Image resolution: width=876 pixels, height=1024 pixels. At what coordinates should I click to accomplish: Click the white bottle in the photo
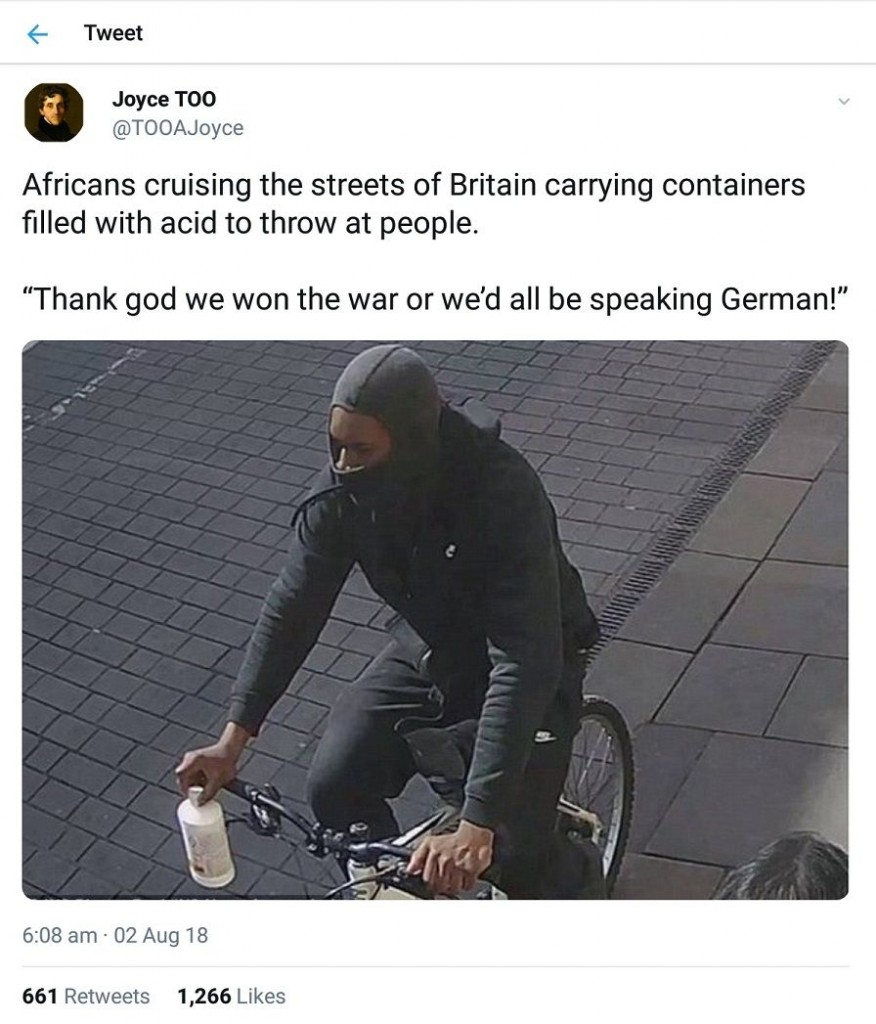click(205, 837)
